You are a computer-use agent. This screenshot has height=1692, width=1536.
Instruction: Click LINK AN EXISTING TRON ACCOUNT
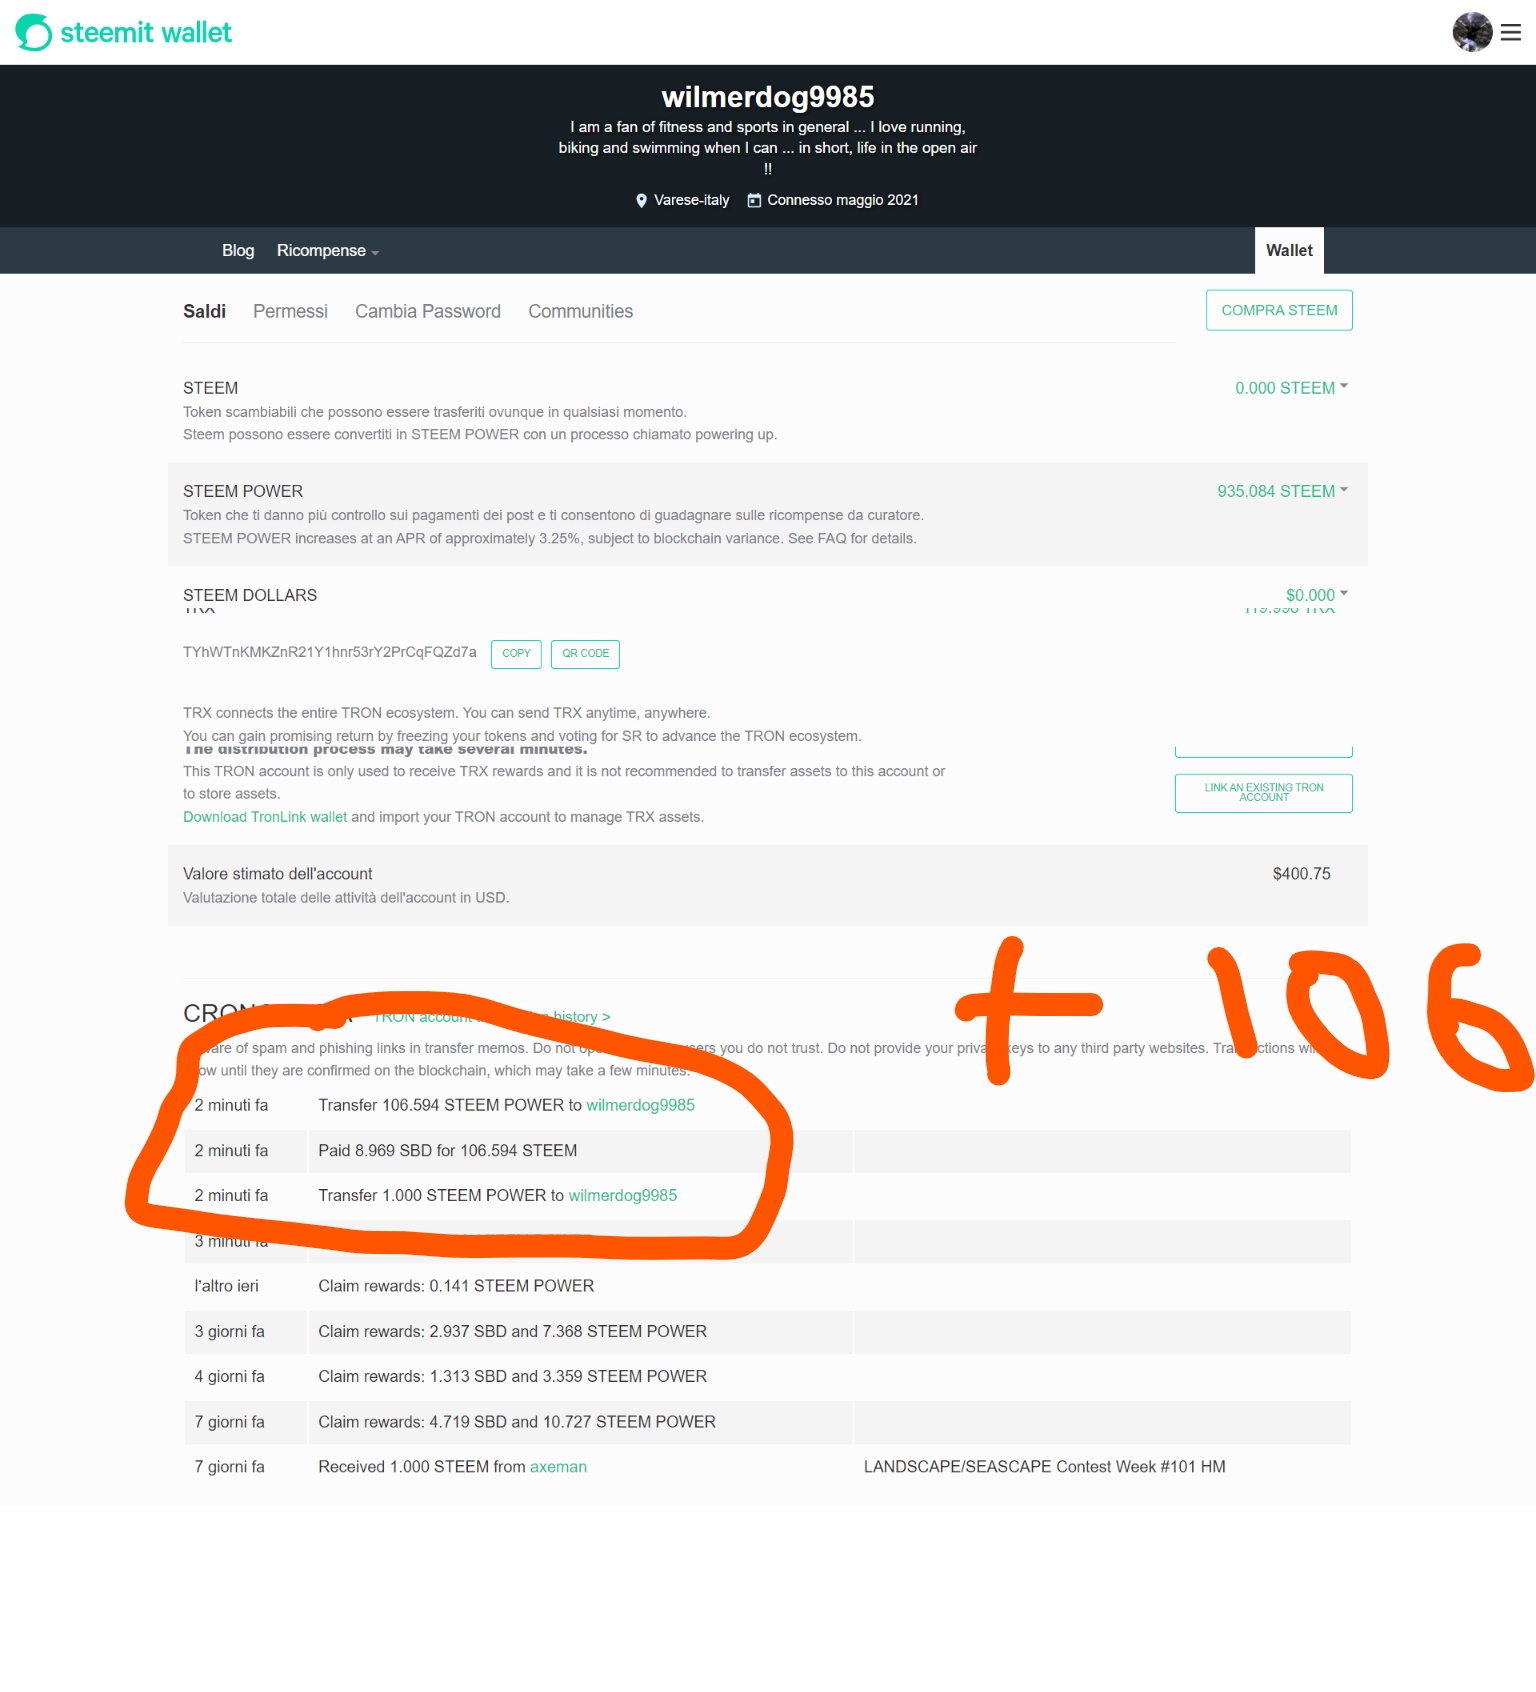pyautogui.click(x=1264, y=793)
